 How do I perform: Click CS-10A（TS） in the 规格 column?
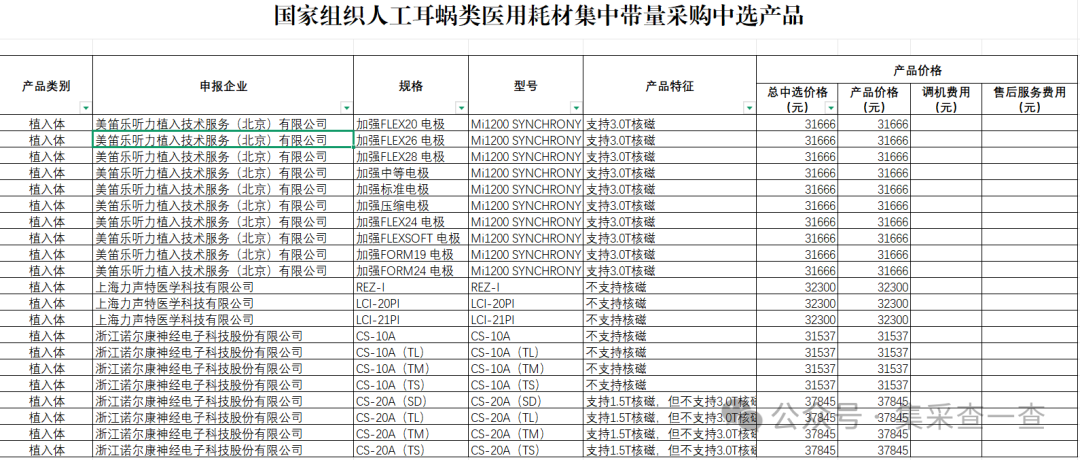click(x=411, y=385)
